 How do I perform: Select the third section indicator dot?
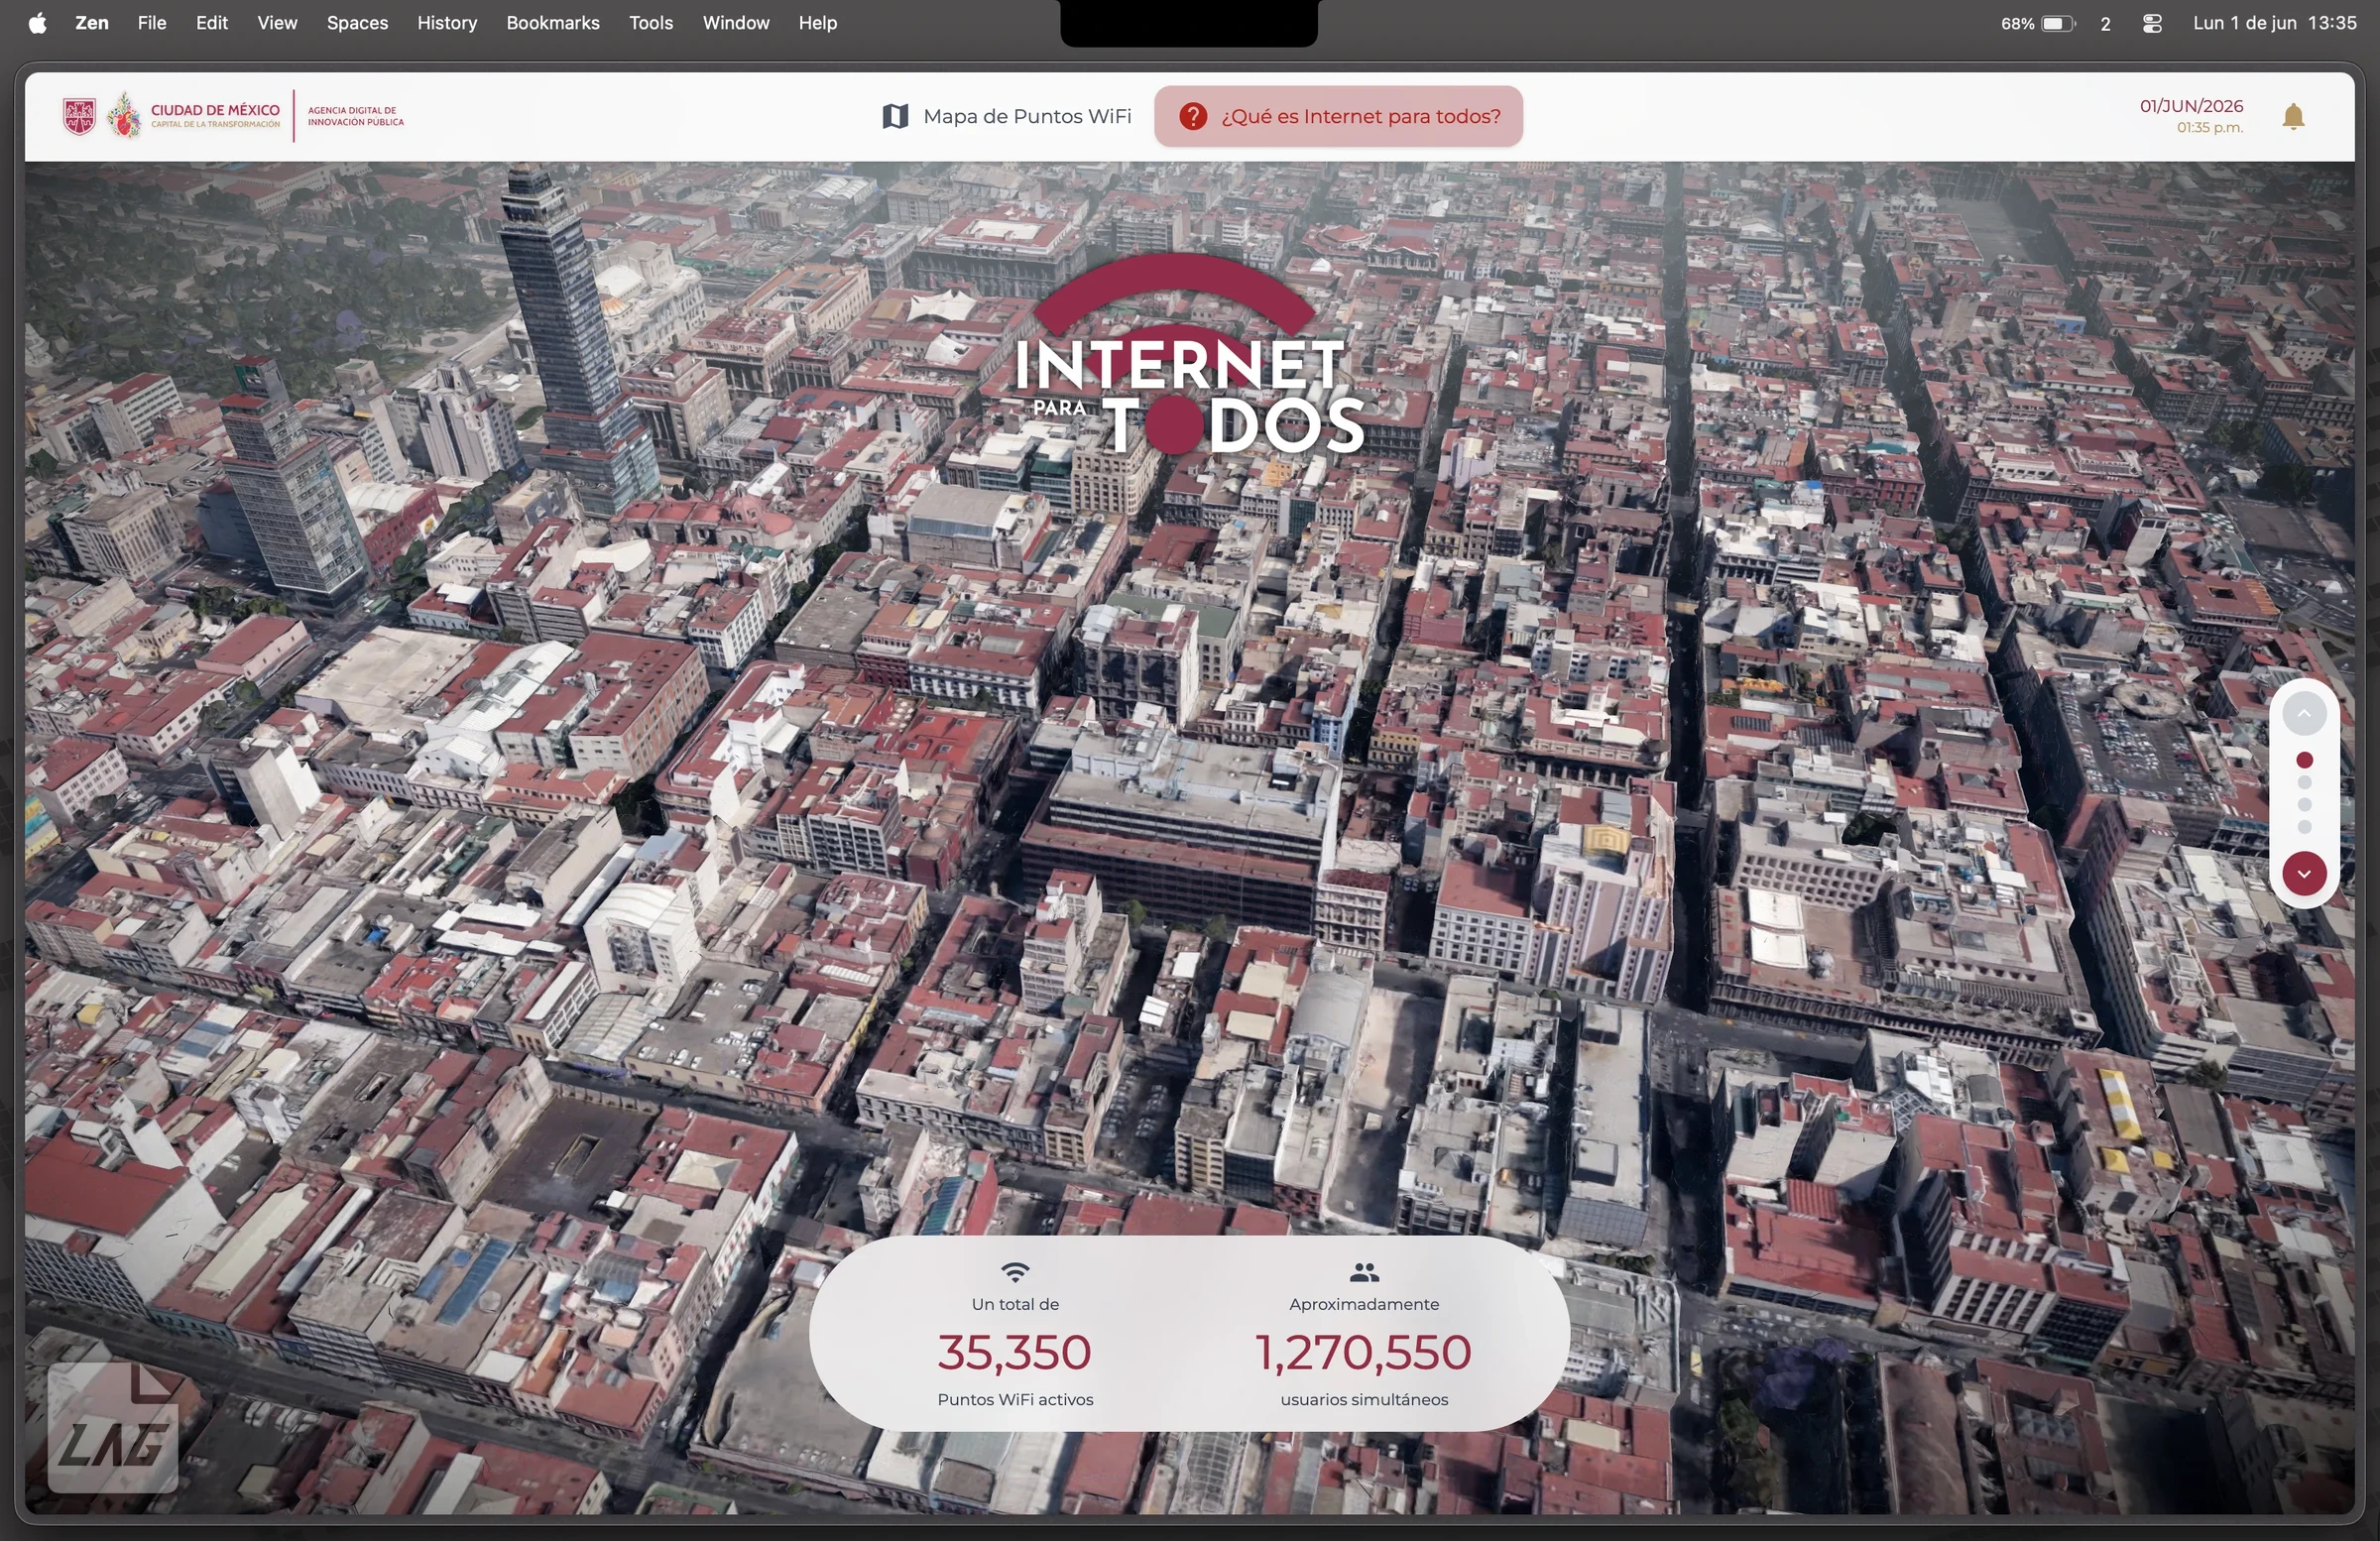click(2304, 805)
